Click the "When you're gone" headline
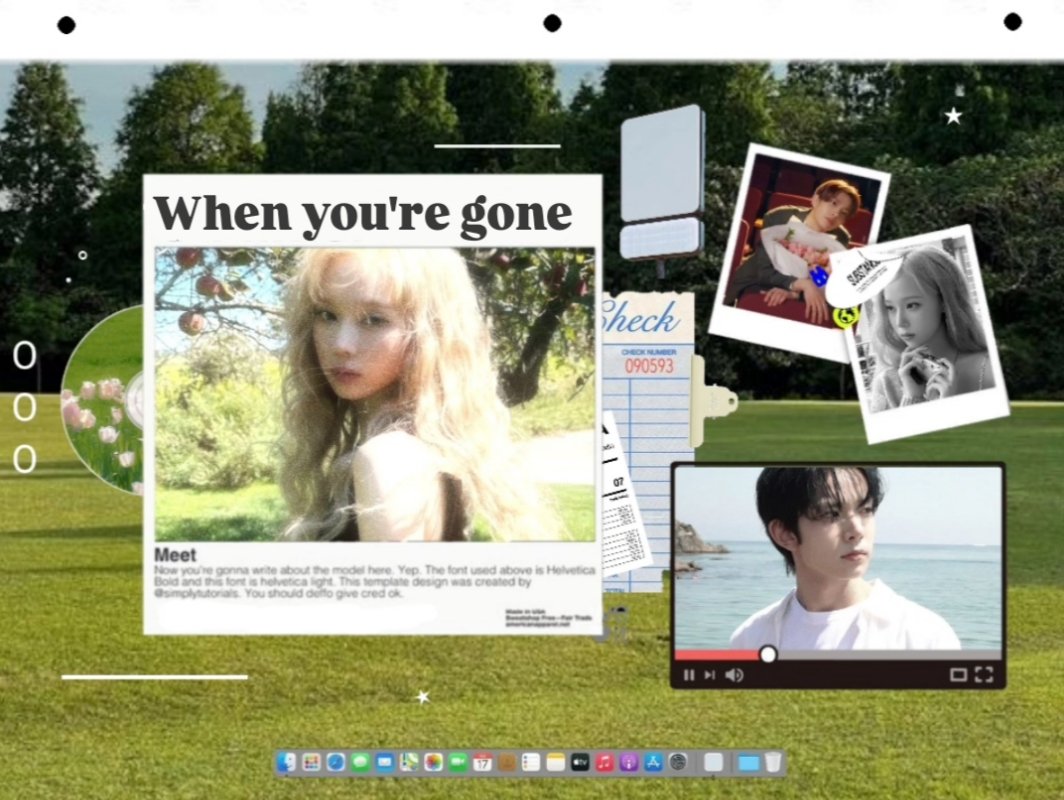Screen dimensions: 1064x800 coord(362,214)
